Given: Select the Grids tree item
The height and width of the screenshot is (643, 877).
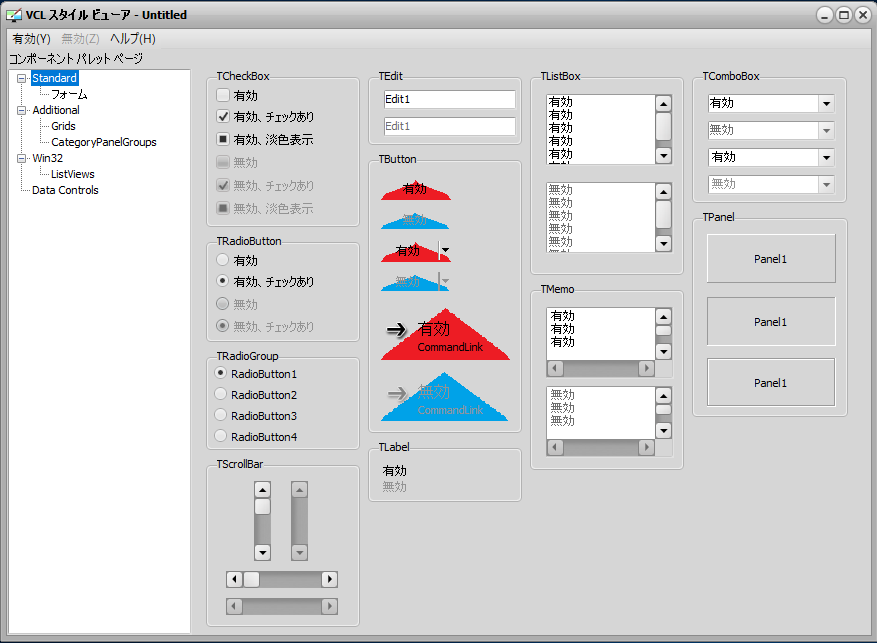Looking at the screenshot, I should click(x=63, y=126).
